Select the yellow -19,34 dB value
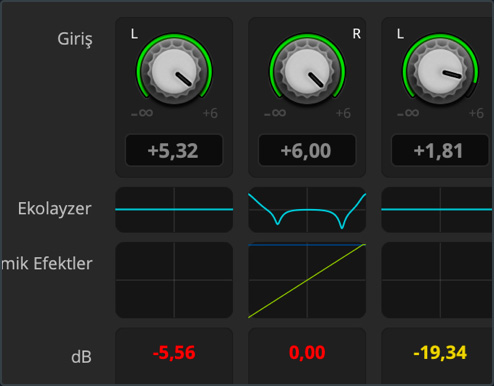Image resolution: width=494 pixels, height=386 pixels. pos(440,353)
